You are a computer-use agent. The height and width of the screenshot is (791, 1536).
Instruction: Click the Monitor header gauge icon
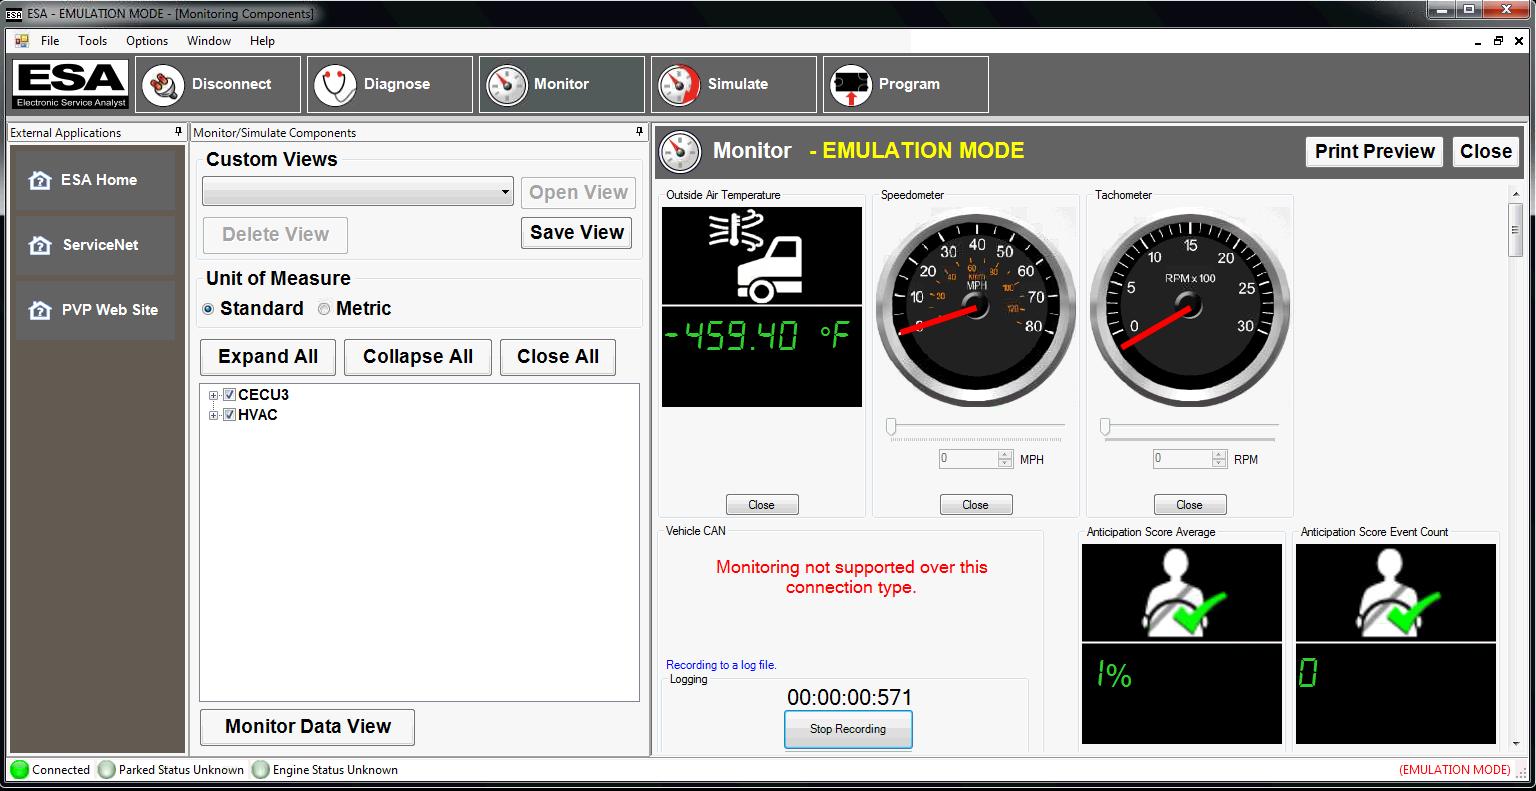(681, 152)
